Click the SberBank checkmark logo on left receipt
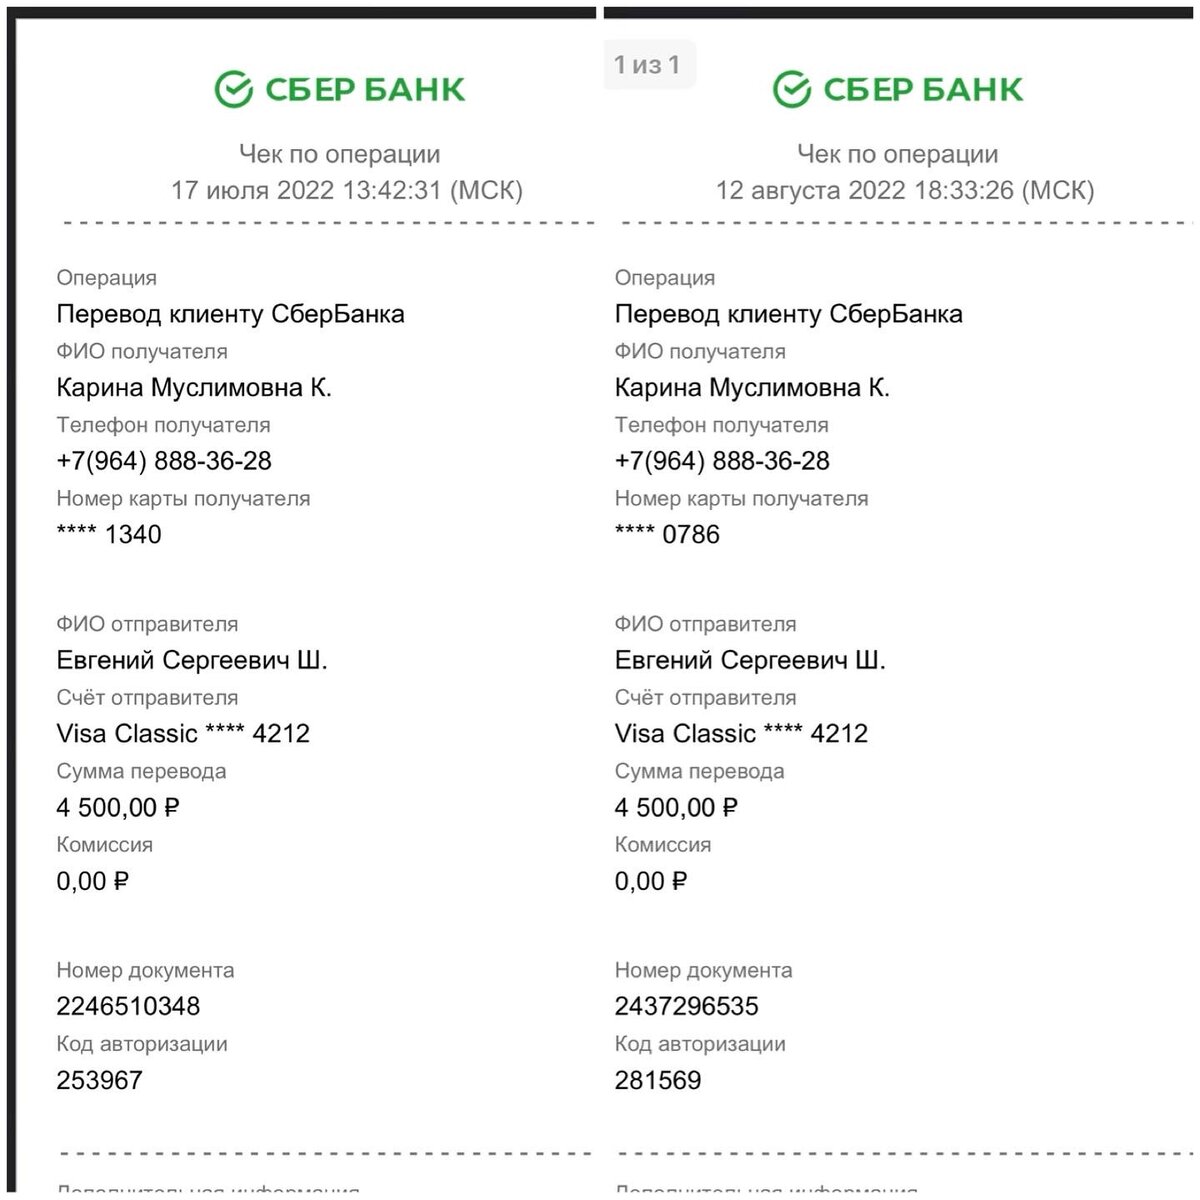The height and width of the screenshot is (1200, 1200). pos(235,89)
